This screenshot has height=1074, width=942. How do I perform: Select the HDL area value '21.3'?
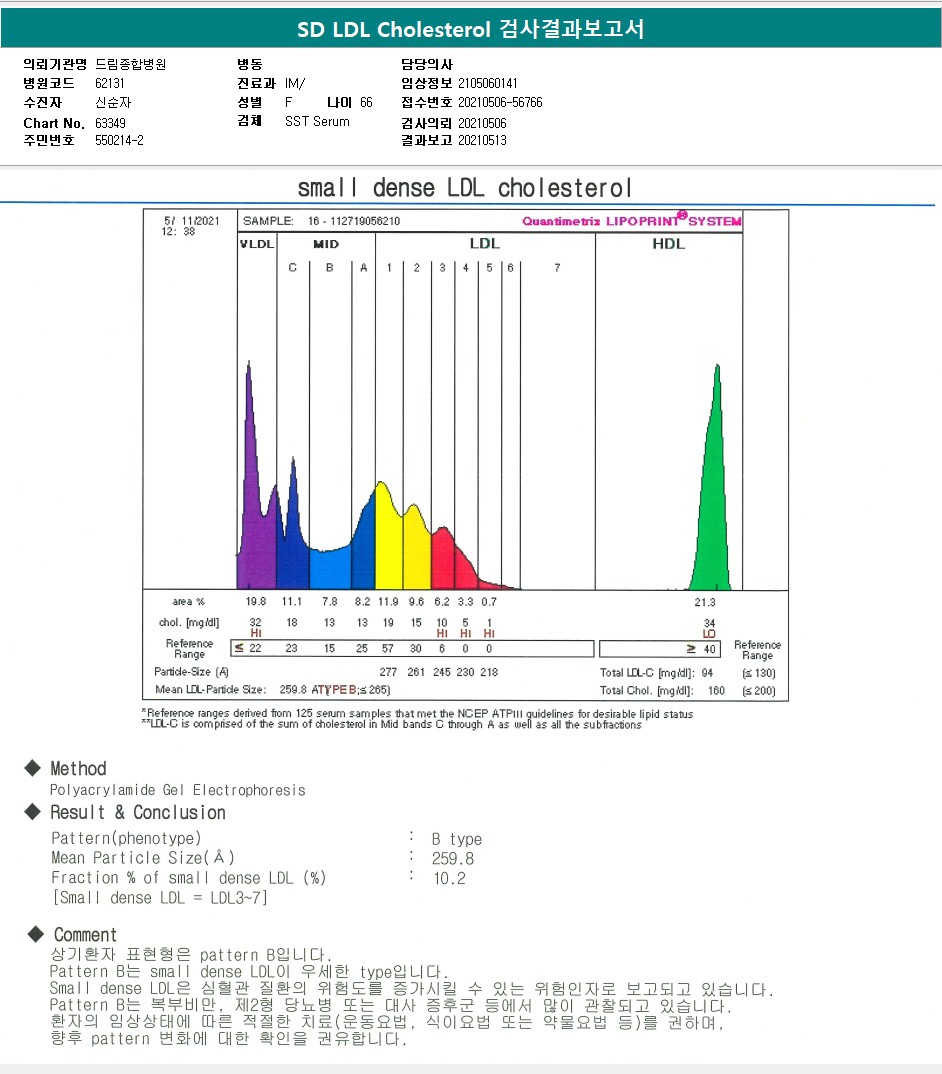pyautogui.click(x=705, y=602)
